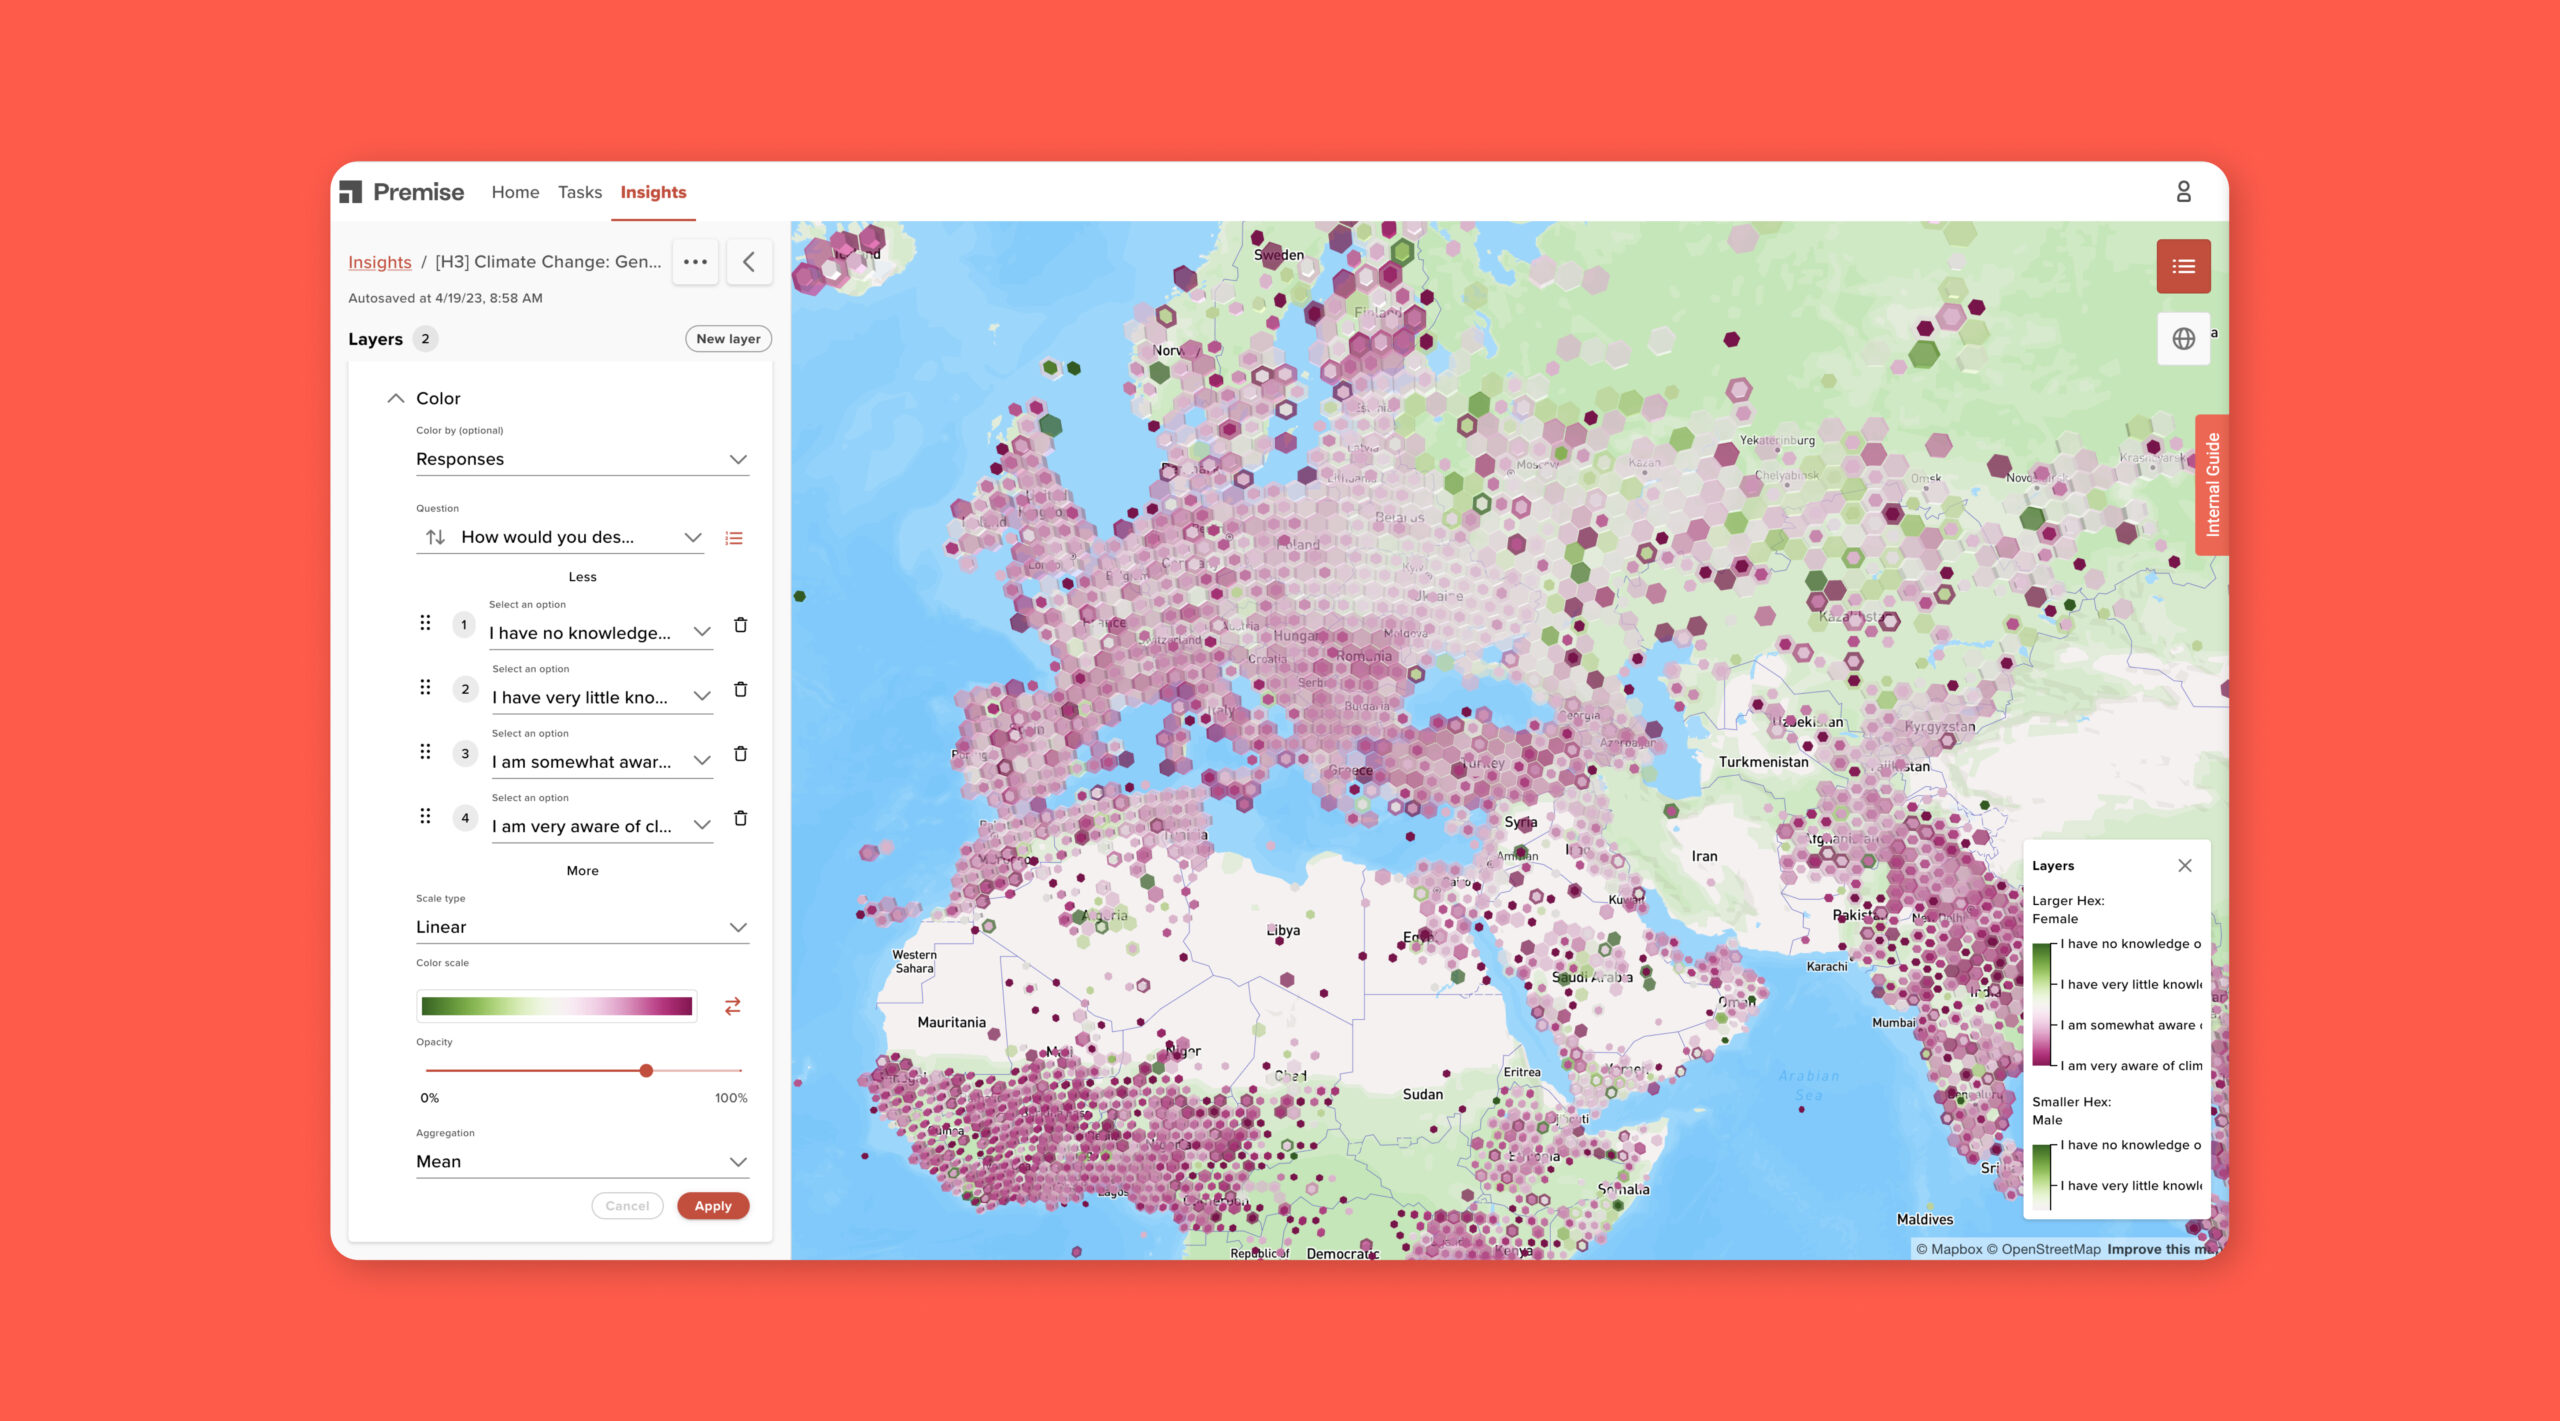Open the Scale type Linear dropdown
Viewport: 2560px width, 1421px height.
[582, 927]
